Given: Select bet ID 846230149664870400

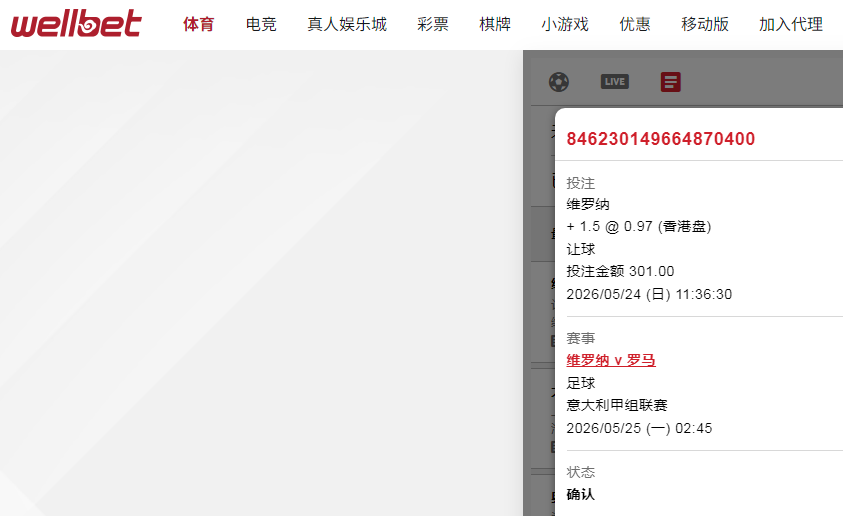Looking at the screenshot, I should click(x=661, y=139).
